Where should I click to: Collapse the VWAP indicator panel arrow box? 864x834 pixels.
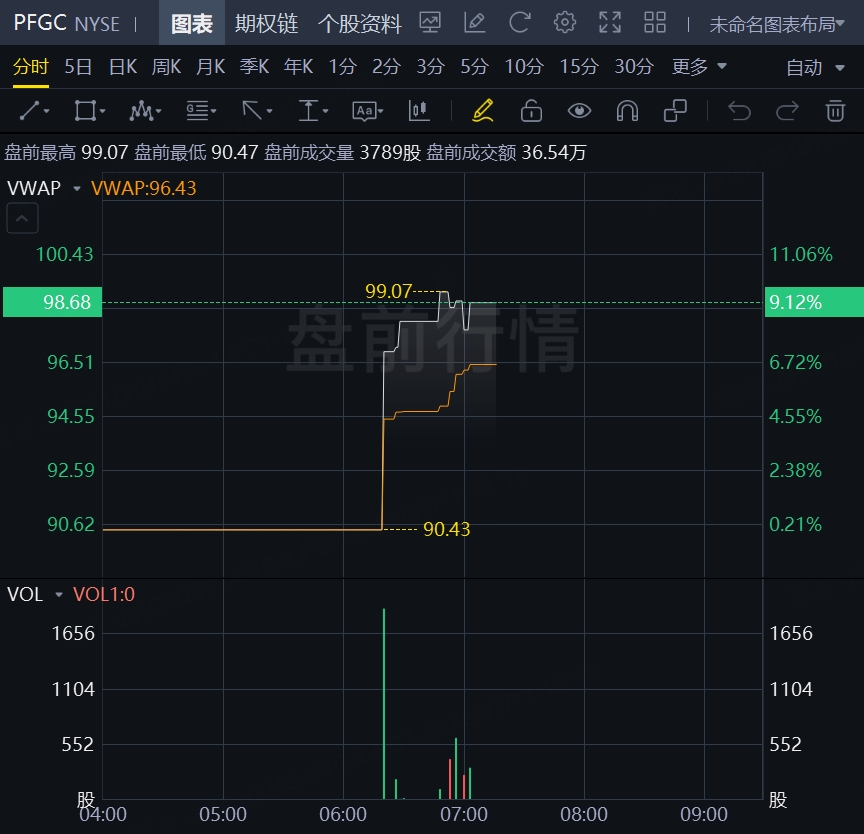tap(22, 218)
